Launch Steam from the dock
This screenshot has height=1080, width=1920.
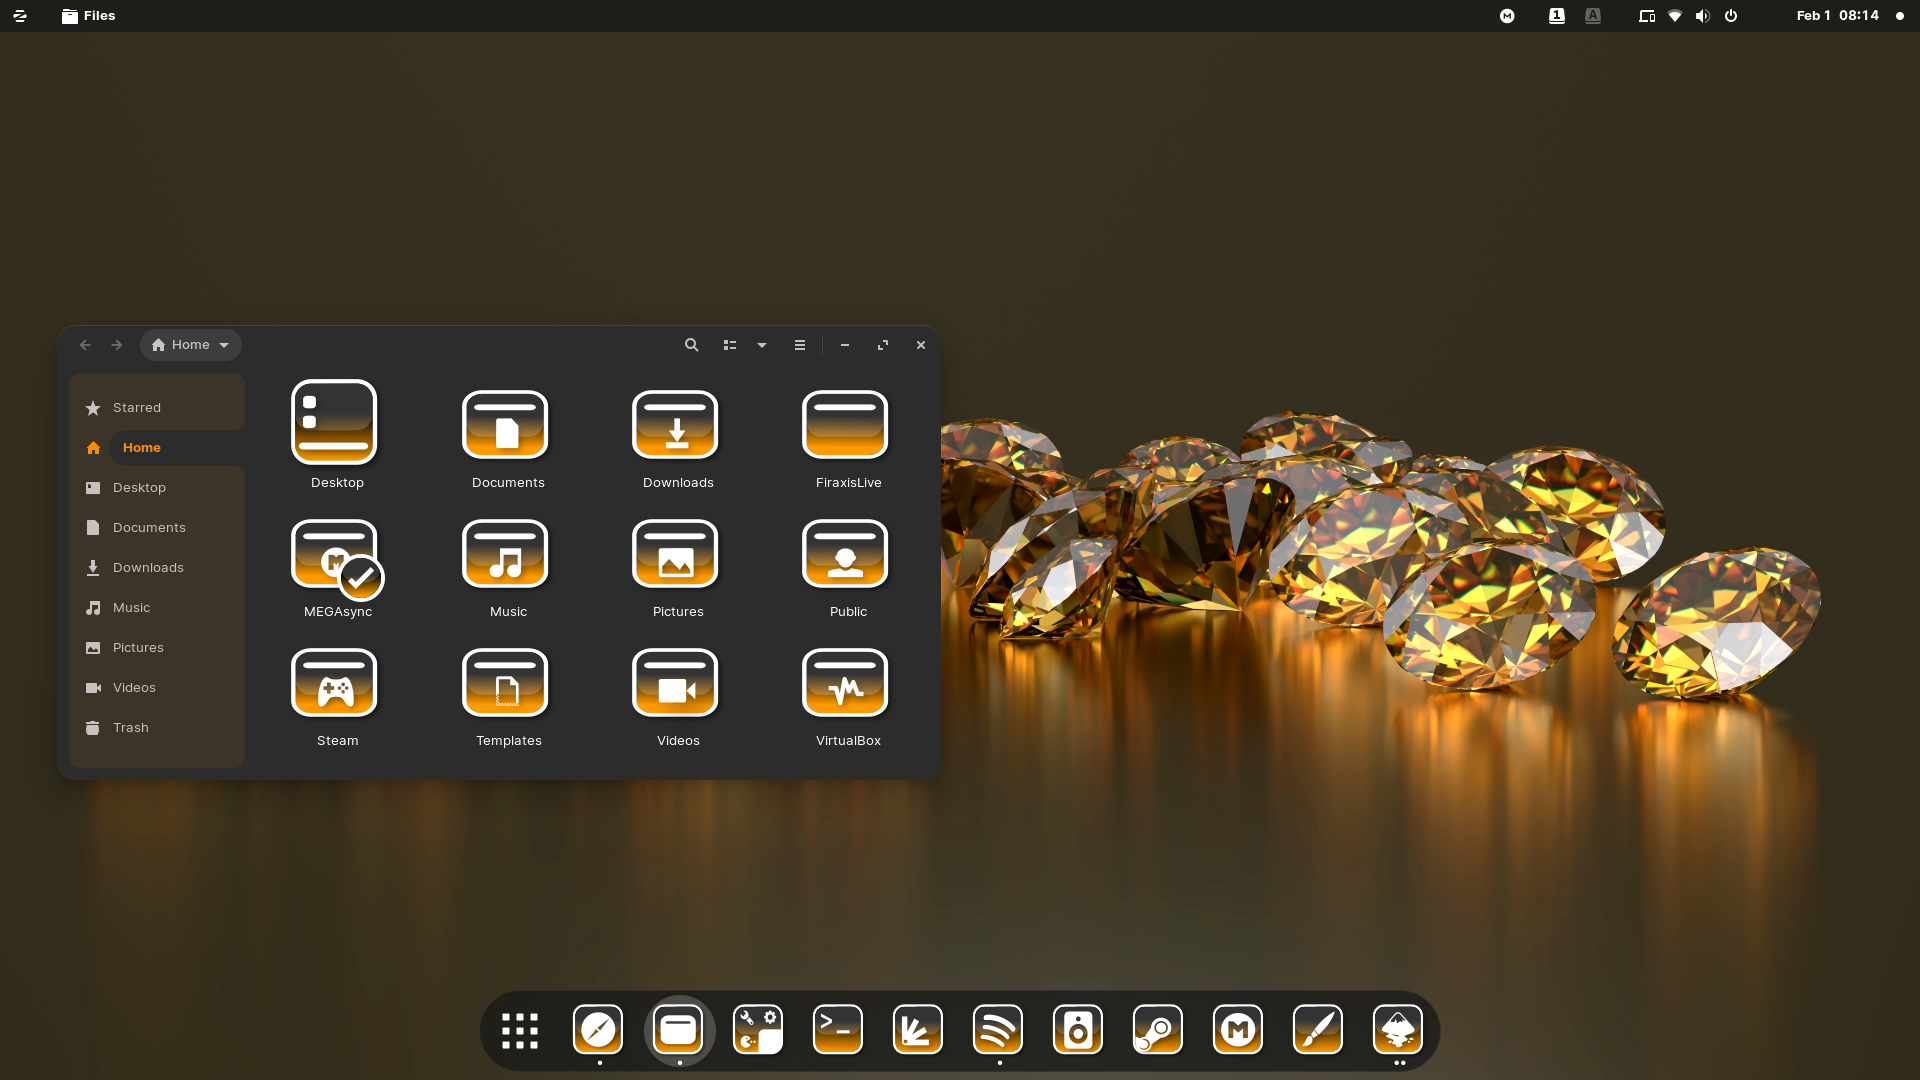1158,1030
